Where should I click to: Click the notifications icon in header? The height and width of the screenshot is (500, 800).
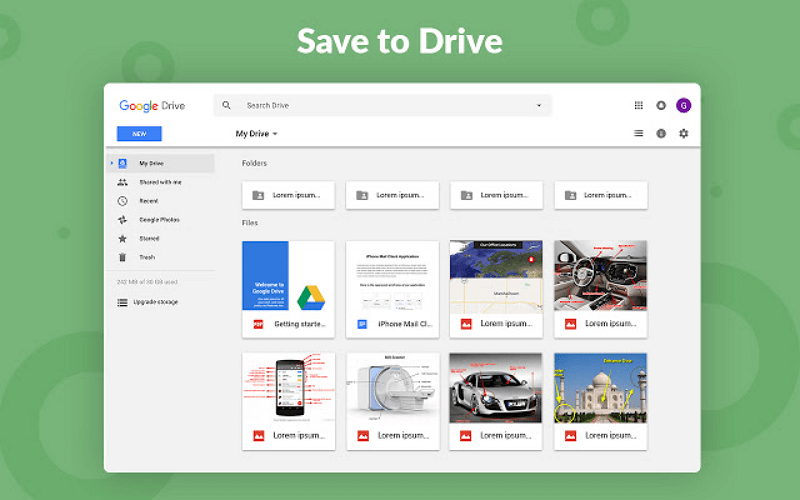click(x=661, y=105)
